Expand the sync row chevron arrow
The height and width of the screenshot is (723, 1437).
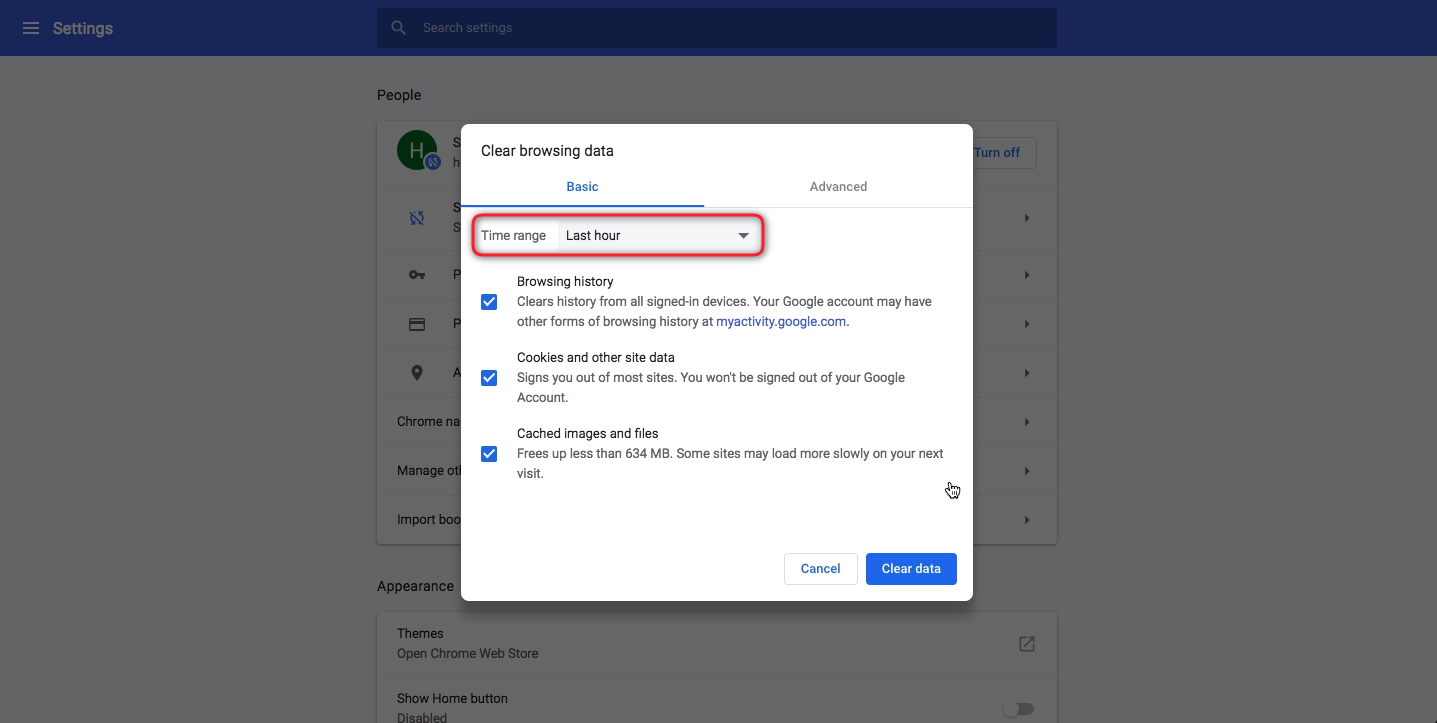click(x=1027, y=218)
